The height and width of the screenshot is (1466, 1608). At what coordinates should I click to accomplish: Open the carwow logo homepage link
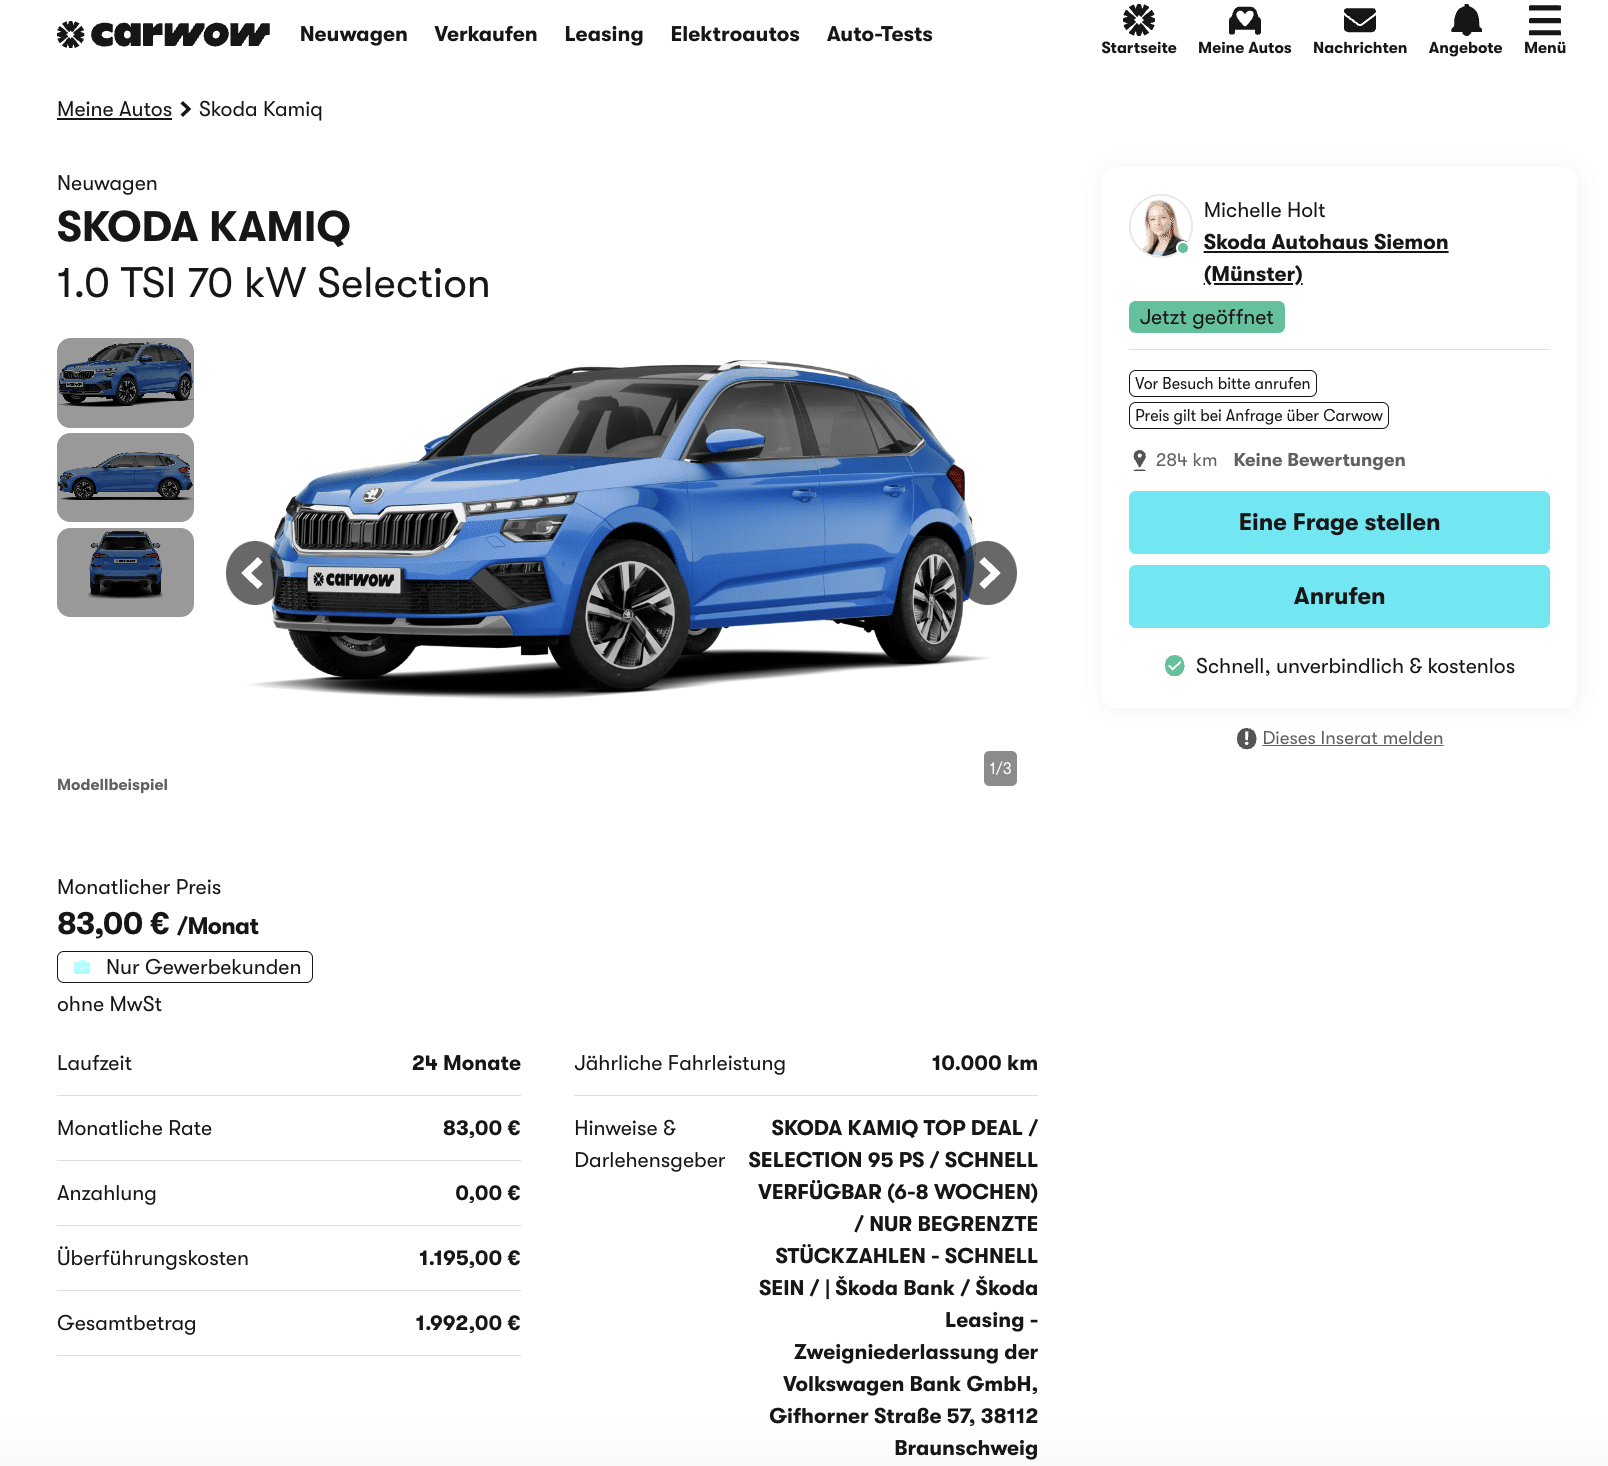pos(163,35)
